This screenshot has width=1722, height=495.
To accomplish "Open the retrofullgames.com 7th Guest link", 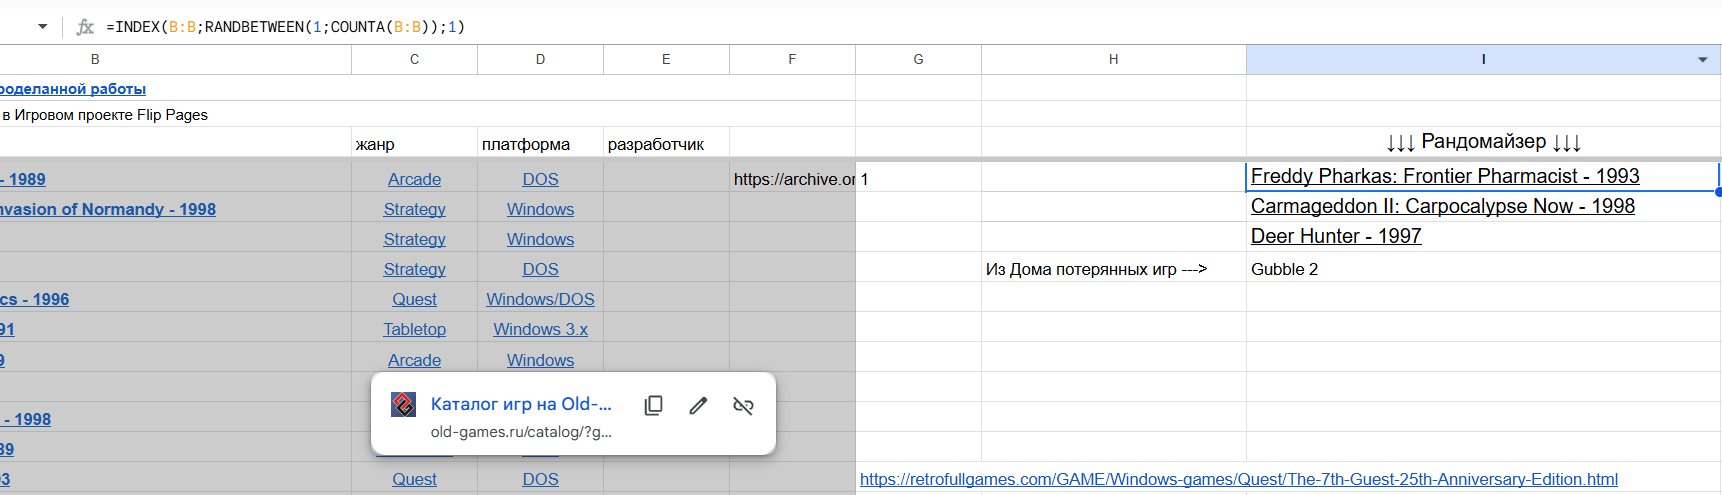I will (x=1238, y=480).
